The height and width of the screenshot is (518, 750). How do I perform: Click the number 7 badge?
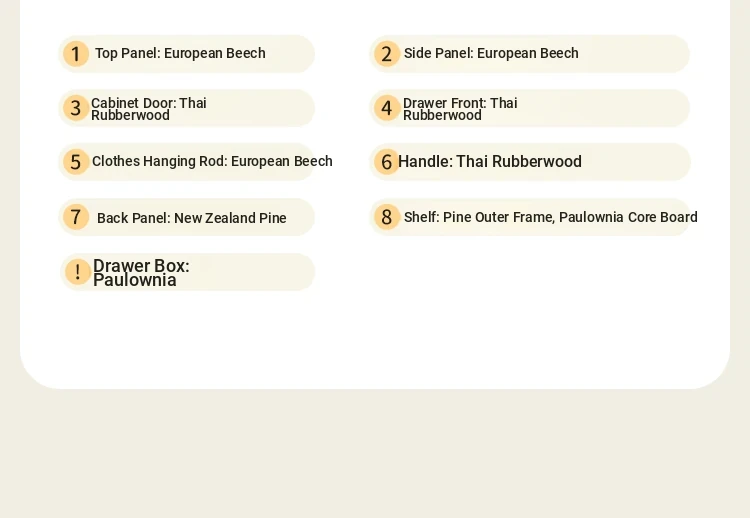[x=76, y=217]
